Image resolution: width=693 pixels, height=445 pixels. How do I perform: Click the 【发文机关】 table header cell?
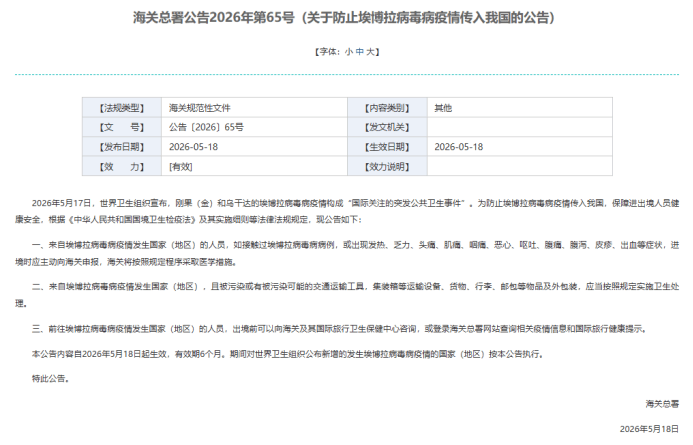tap(387, 127)
